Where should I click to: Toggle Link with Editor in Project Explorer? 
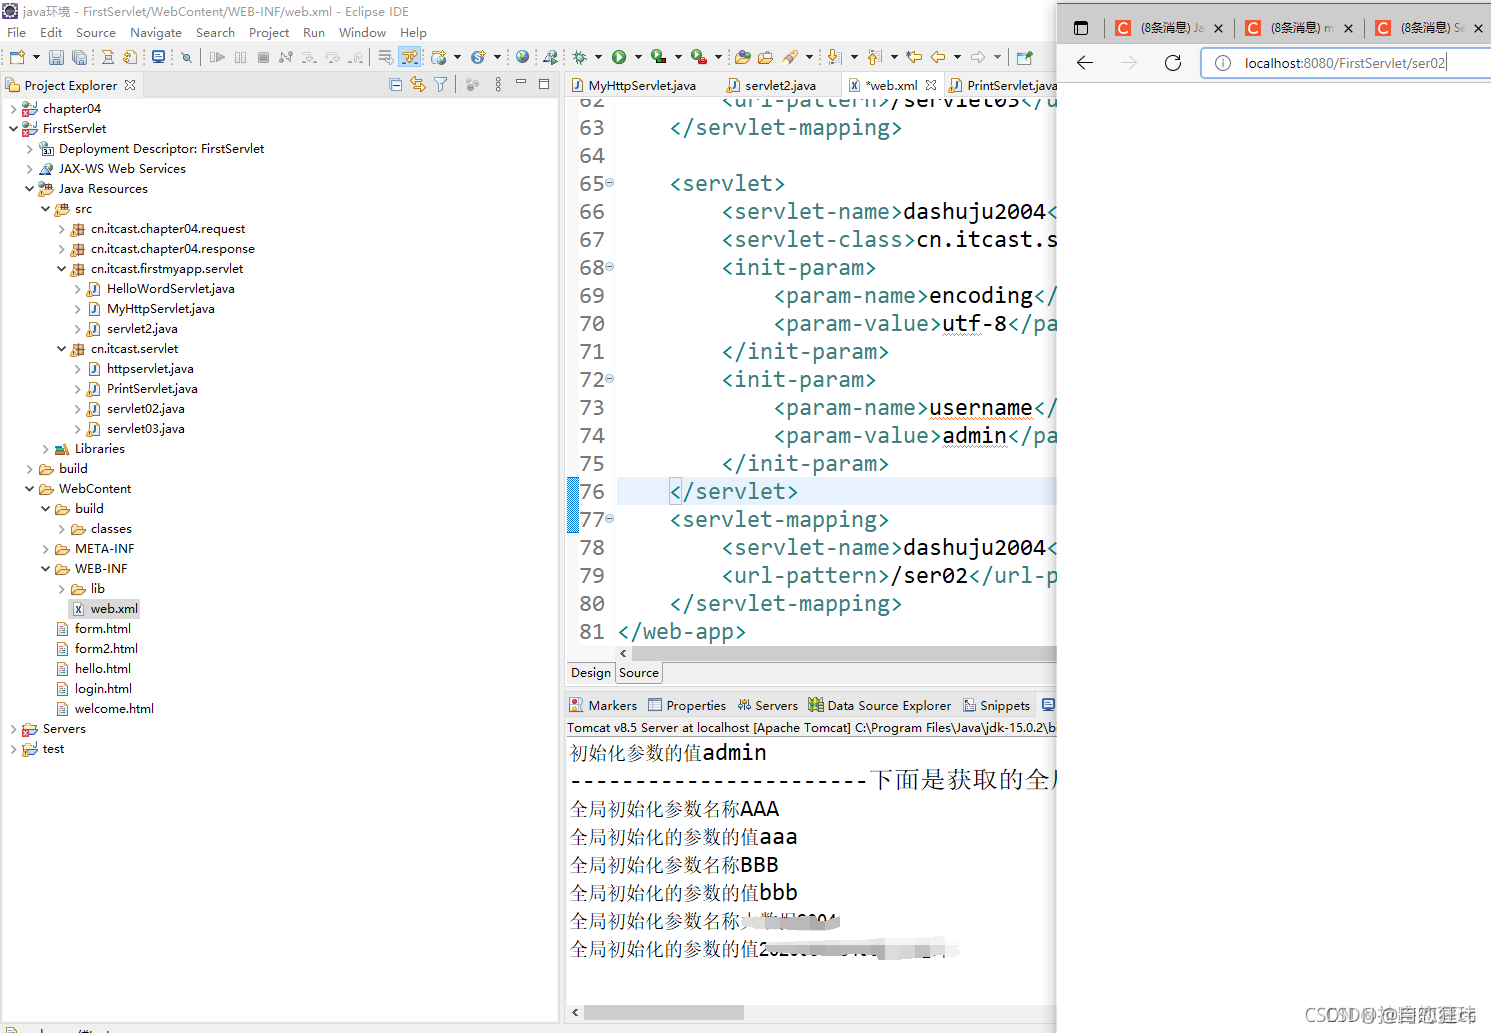click(x=418, y=85)
